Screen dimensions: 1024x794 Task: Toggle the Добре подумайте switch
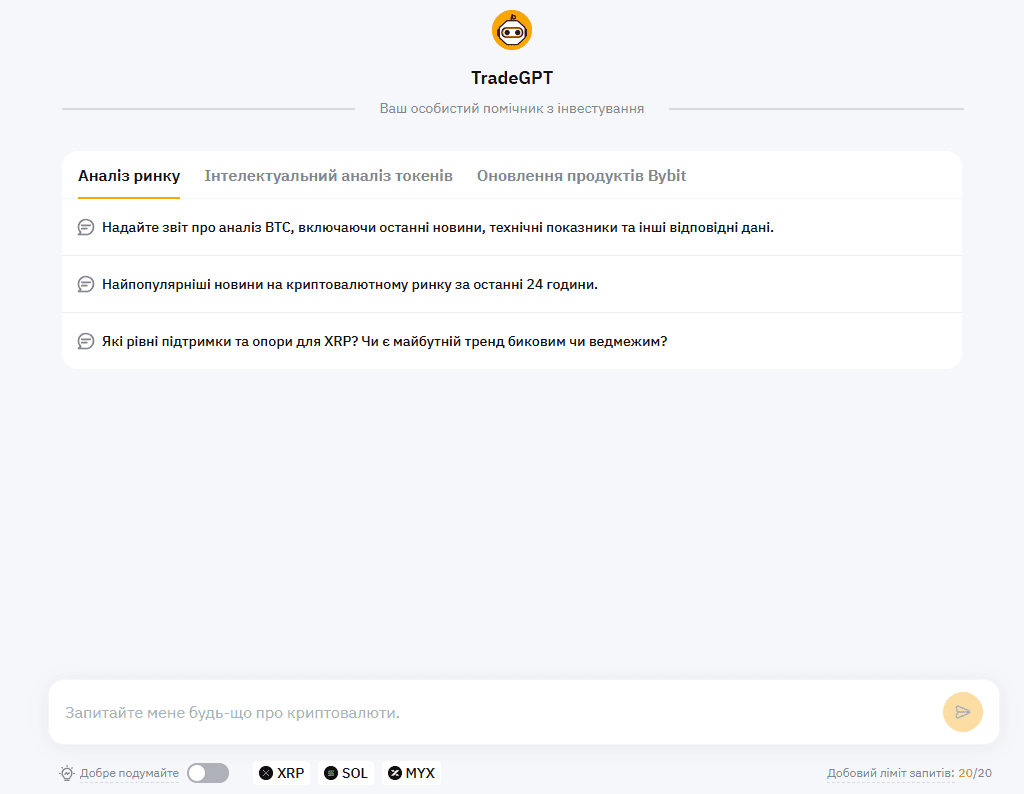pos(208,773)
